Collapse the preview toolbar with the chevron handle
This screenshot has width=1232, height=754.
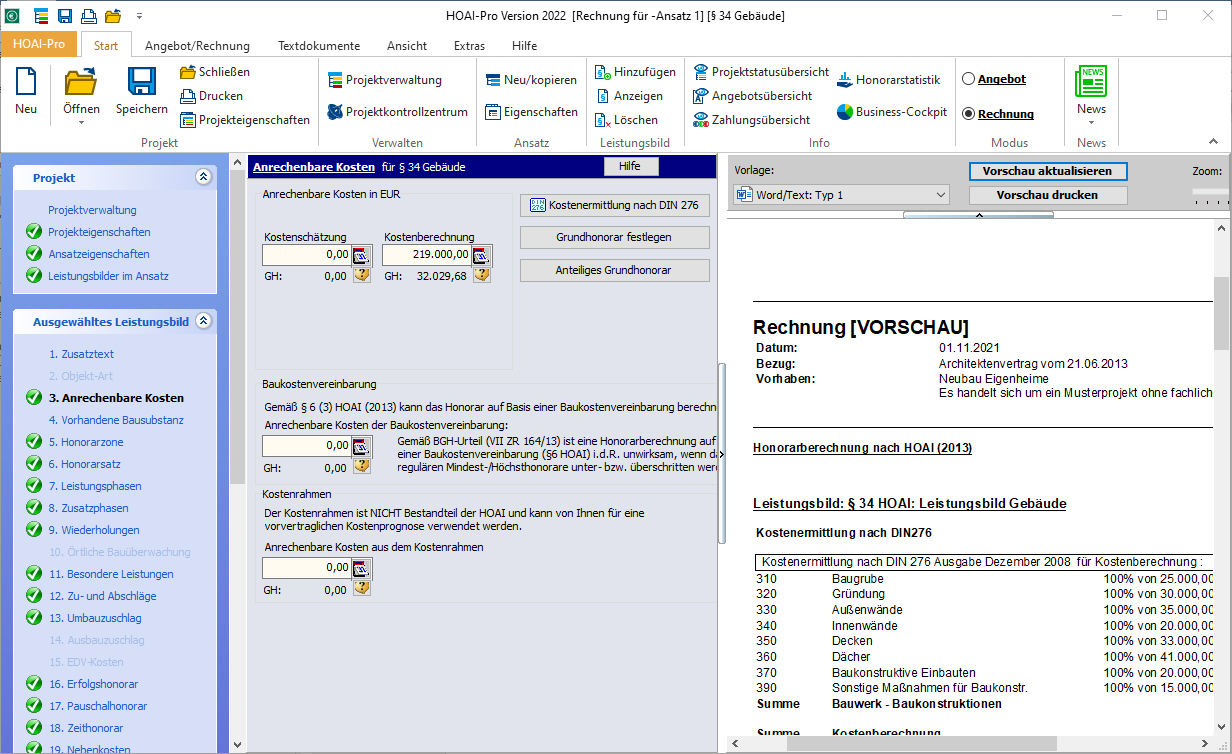click(x=978, y=215)
